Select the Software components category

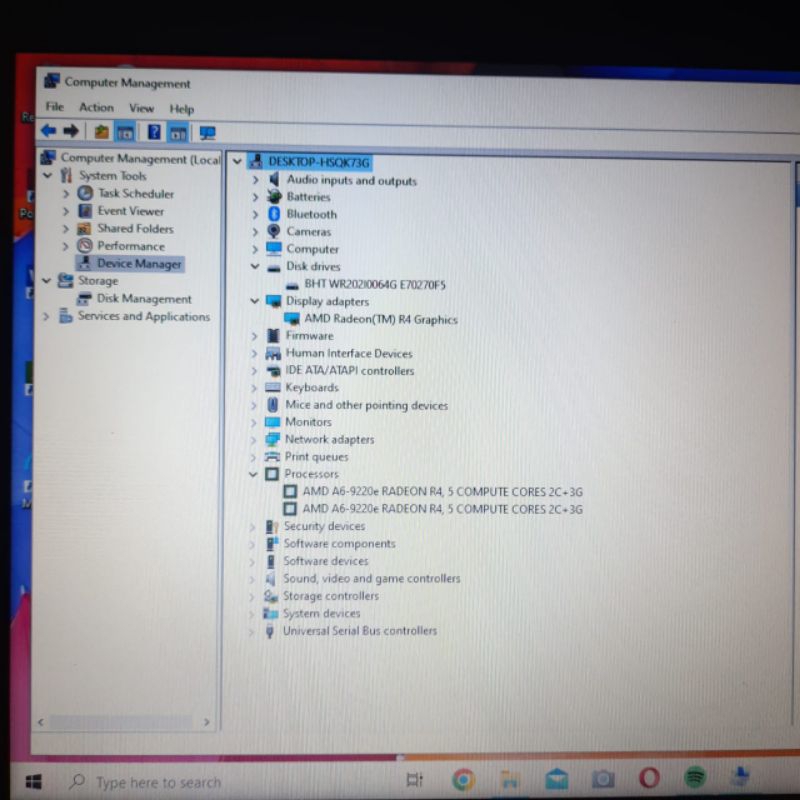339,544
